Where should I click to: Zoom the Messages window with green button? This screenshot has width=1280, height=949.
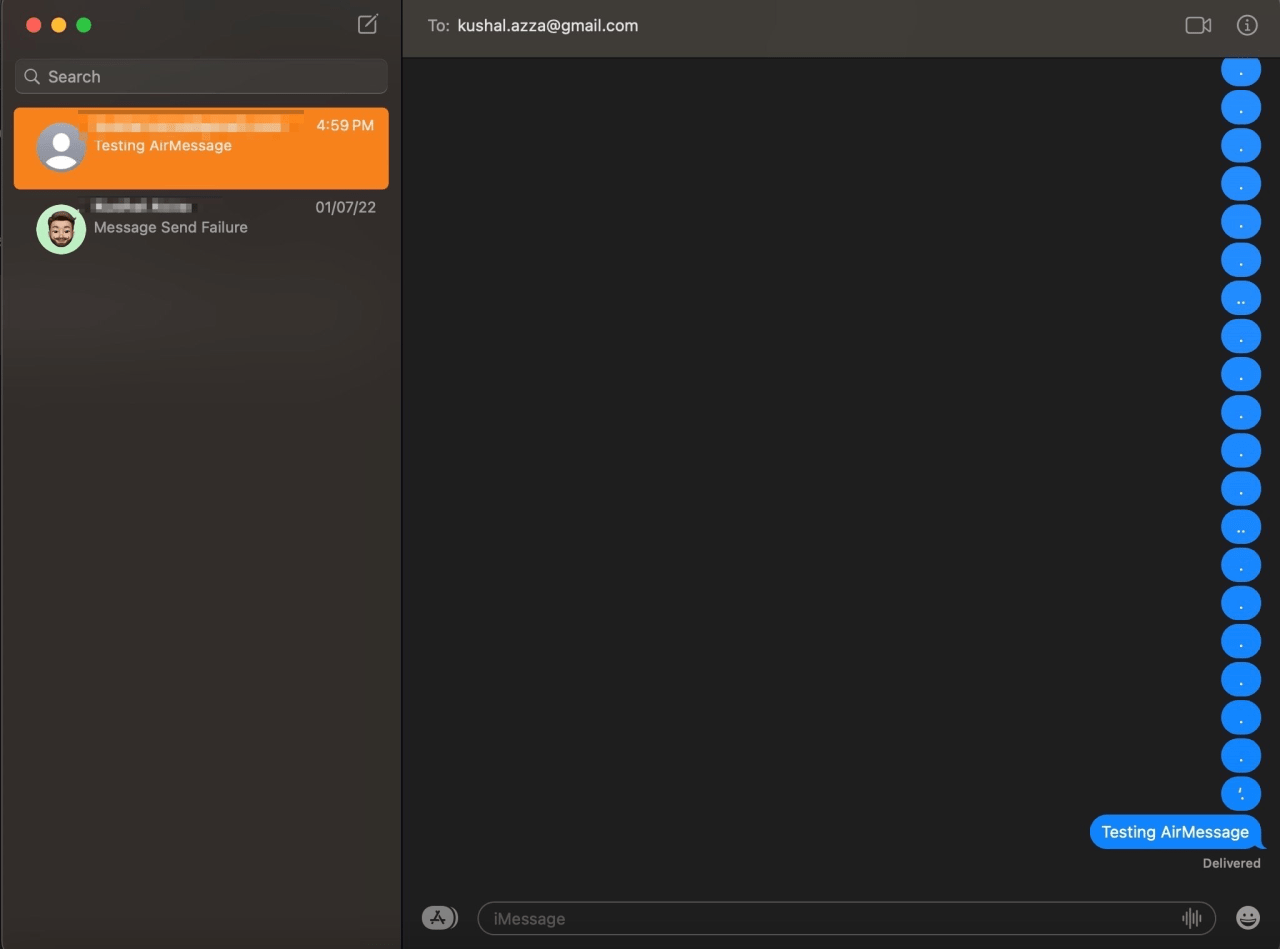tap(84, 25)
